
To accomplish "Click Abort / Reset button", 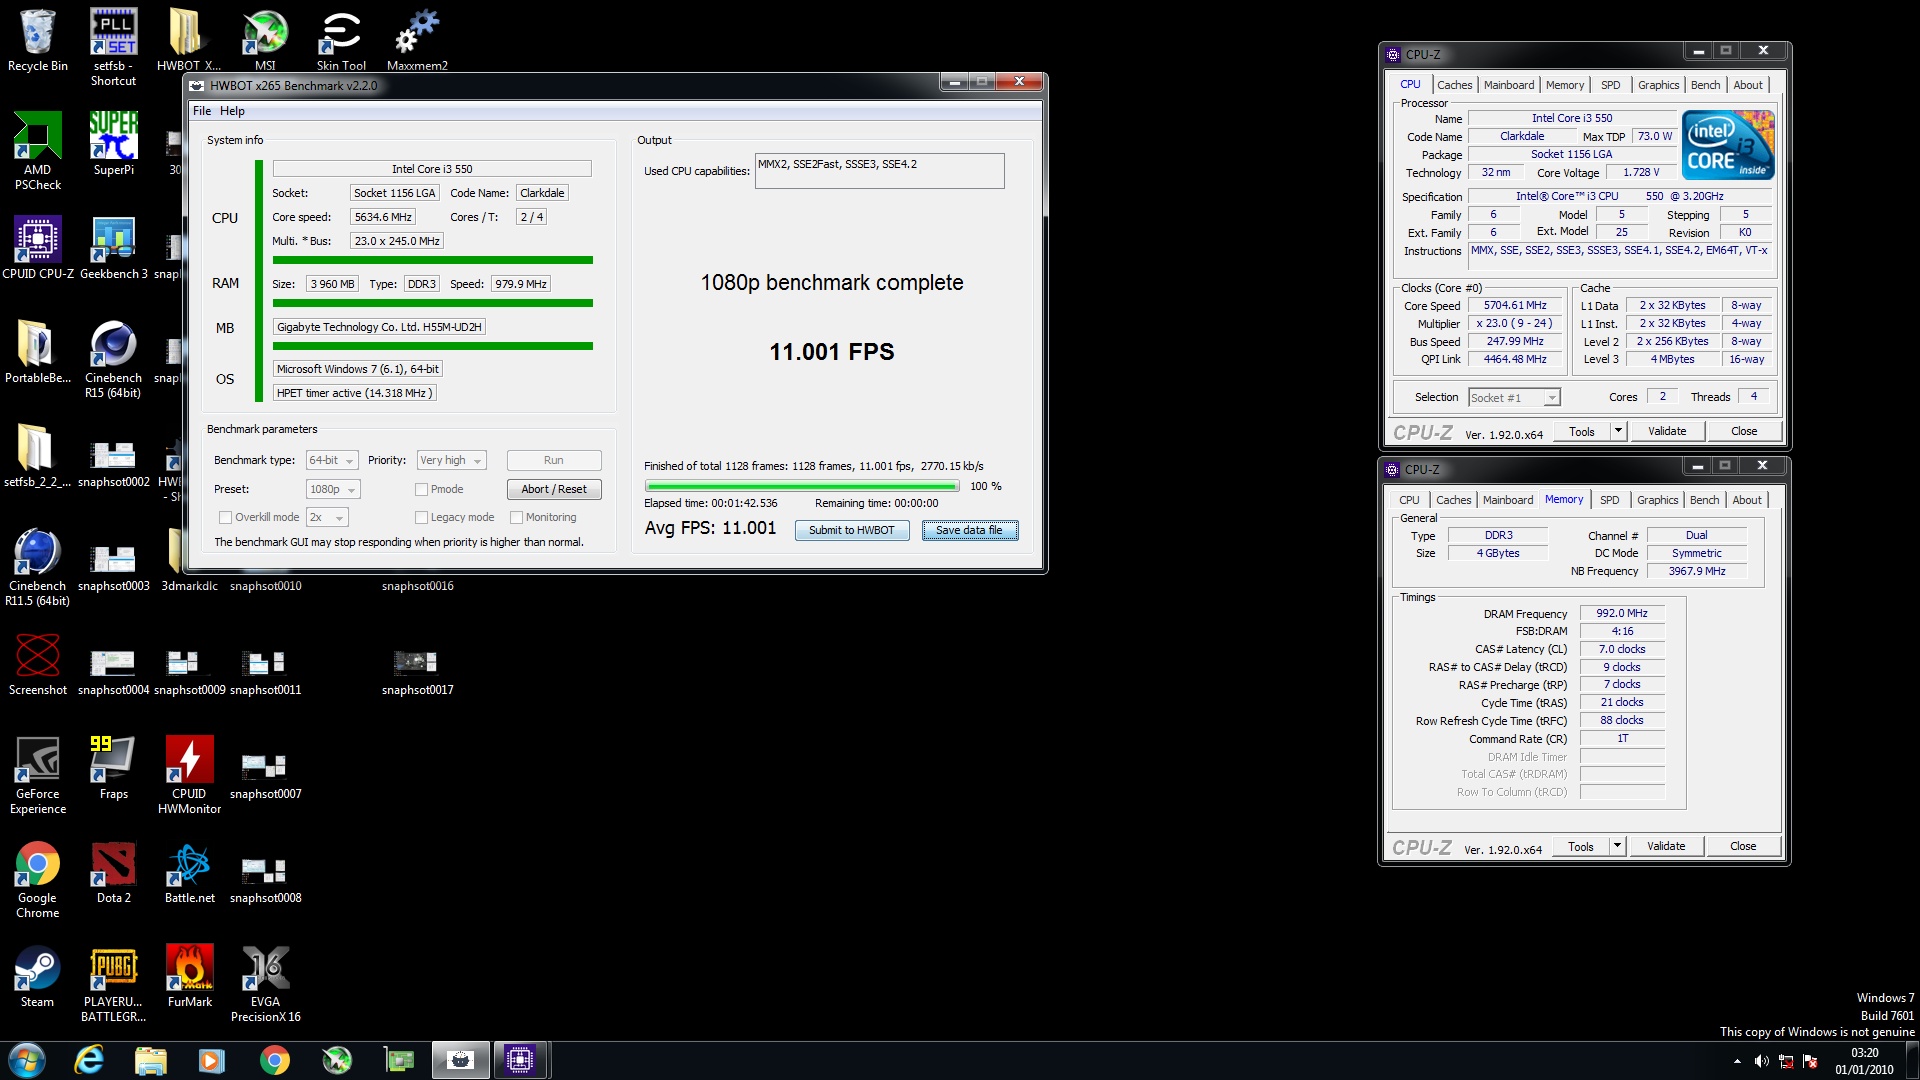I will click(x=554, y=489).
